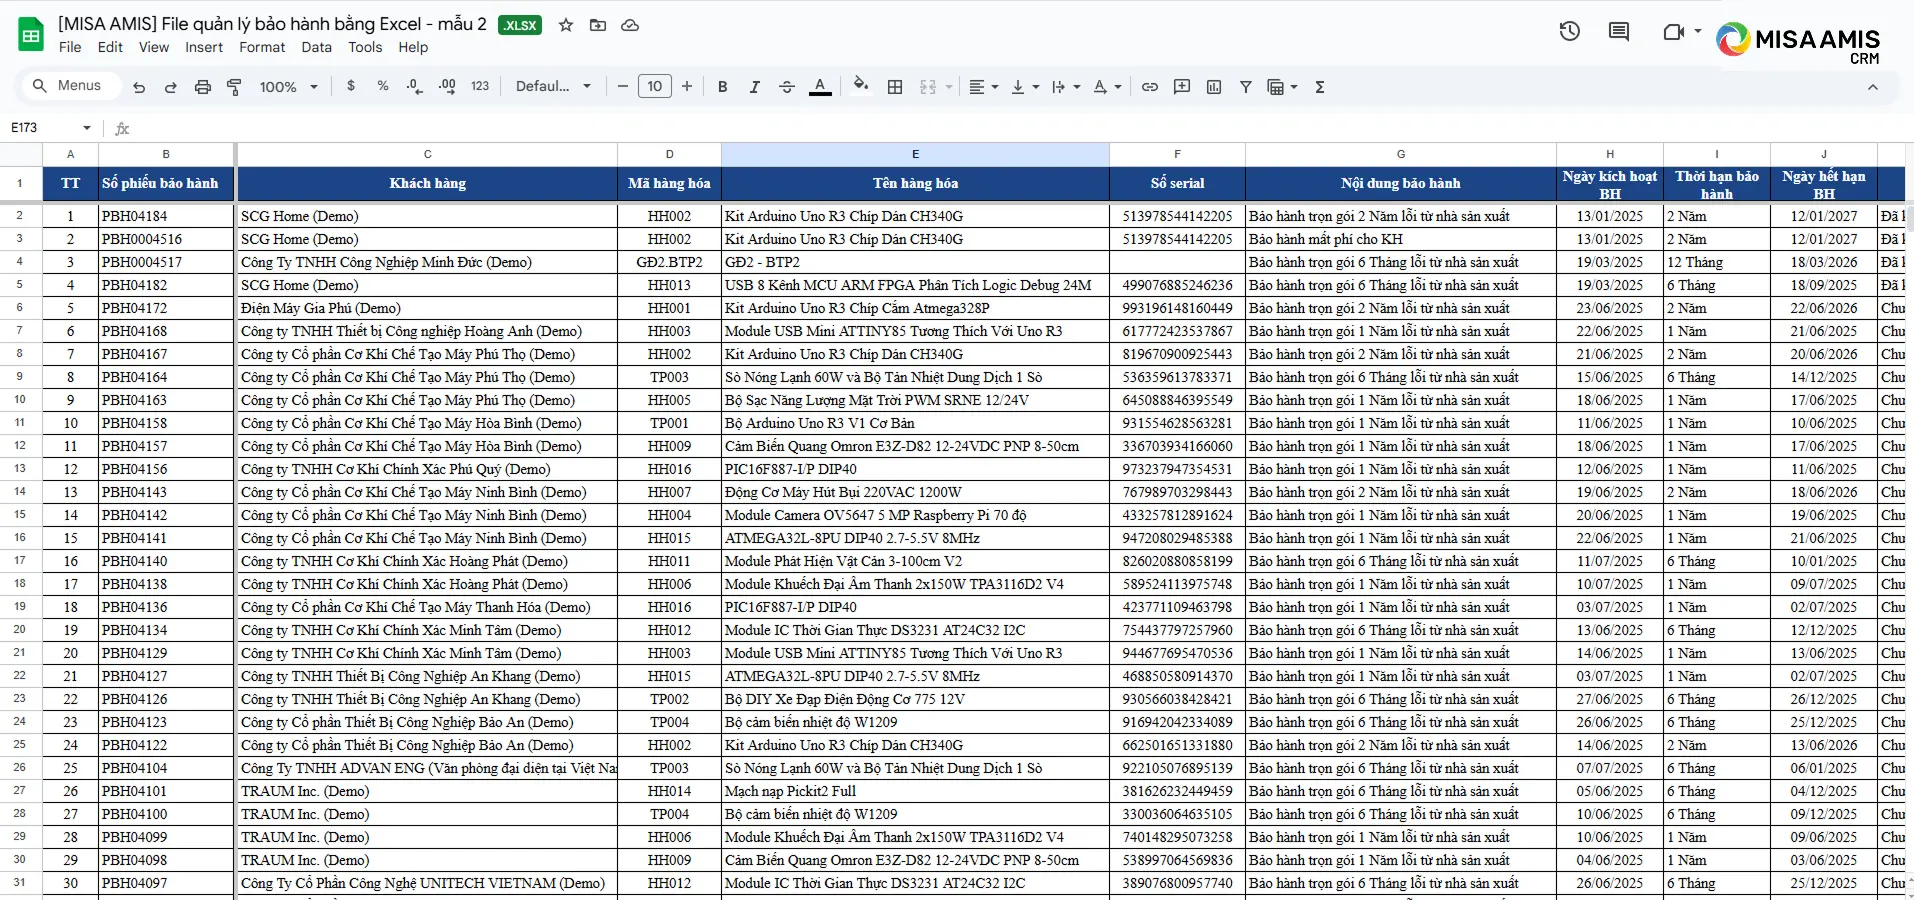This screenshot has height=900, width=1914.
Task: Open the Borders tool
Action: (x=895, y=87)
